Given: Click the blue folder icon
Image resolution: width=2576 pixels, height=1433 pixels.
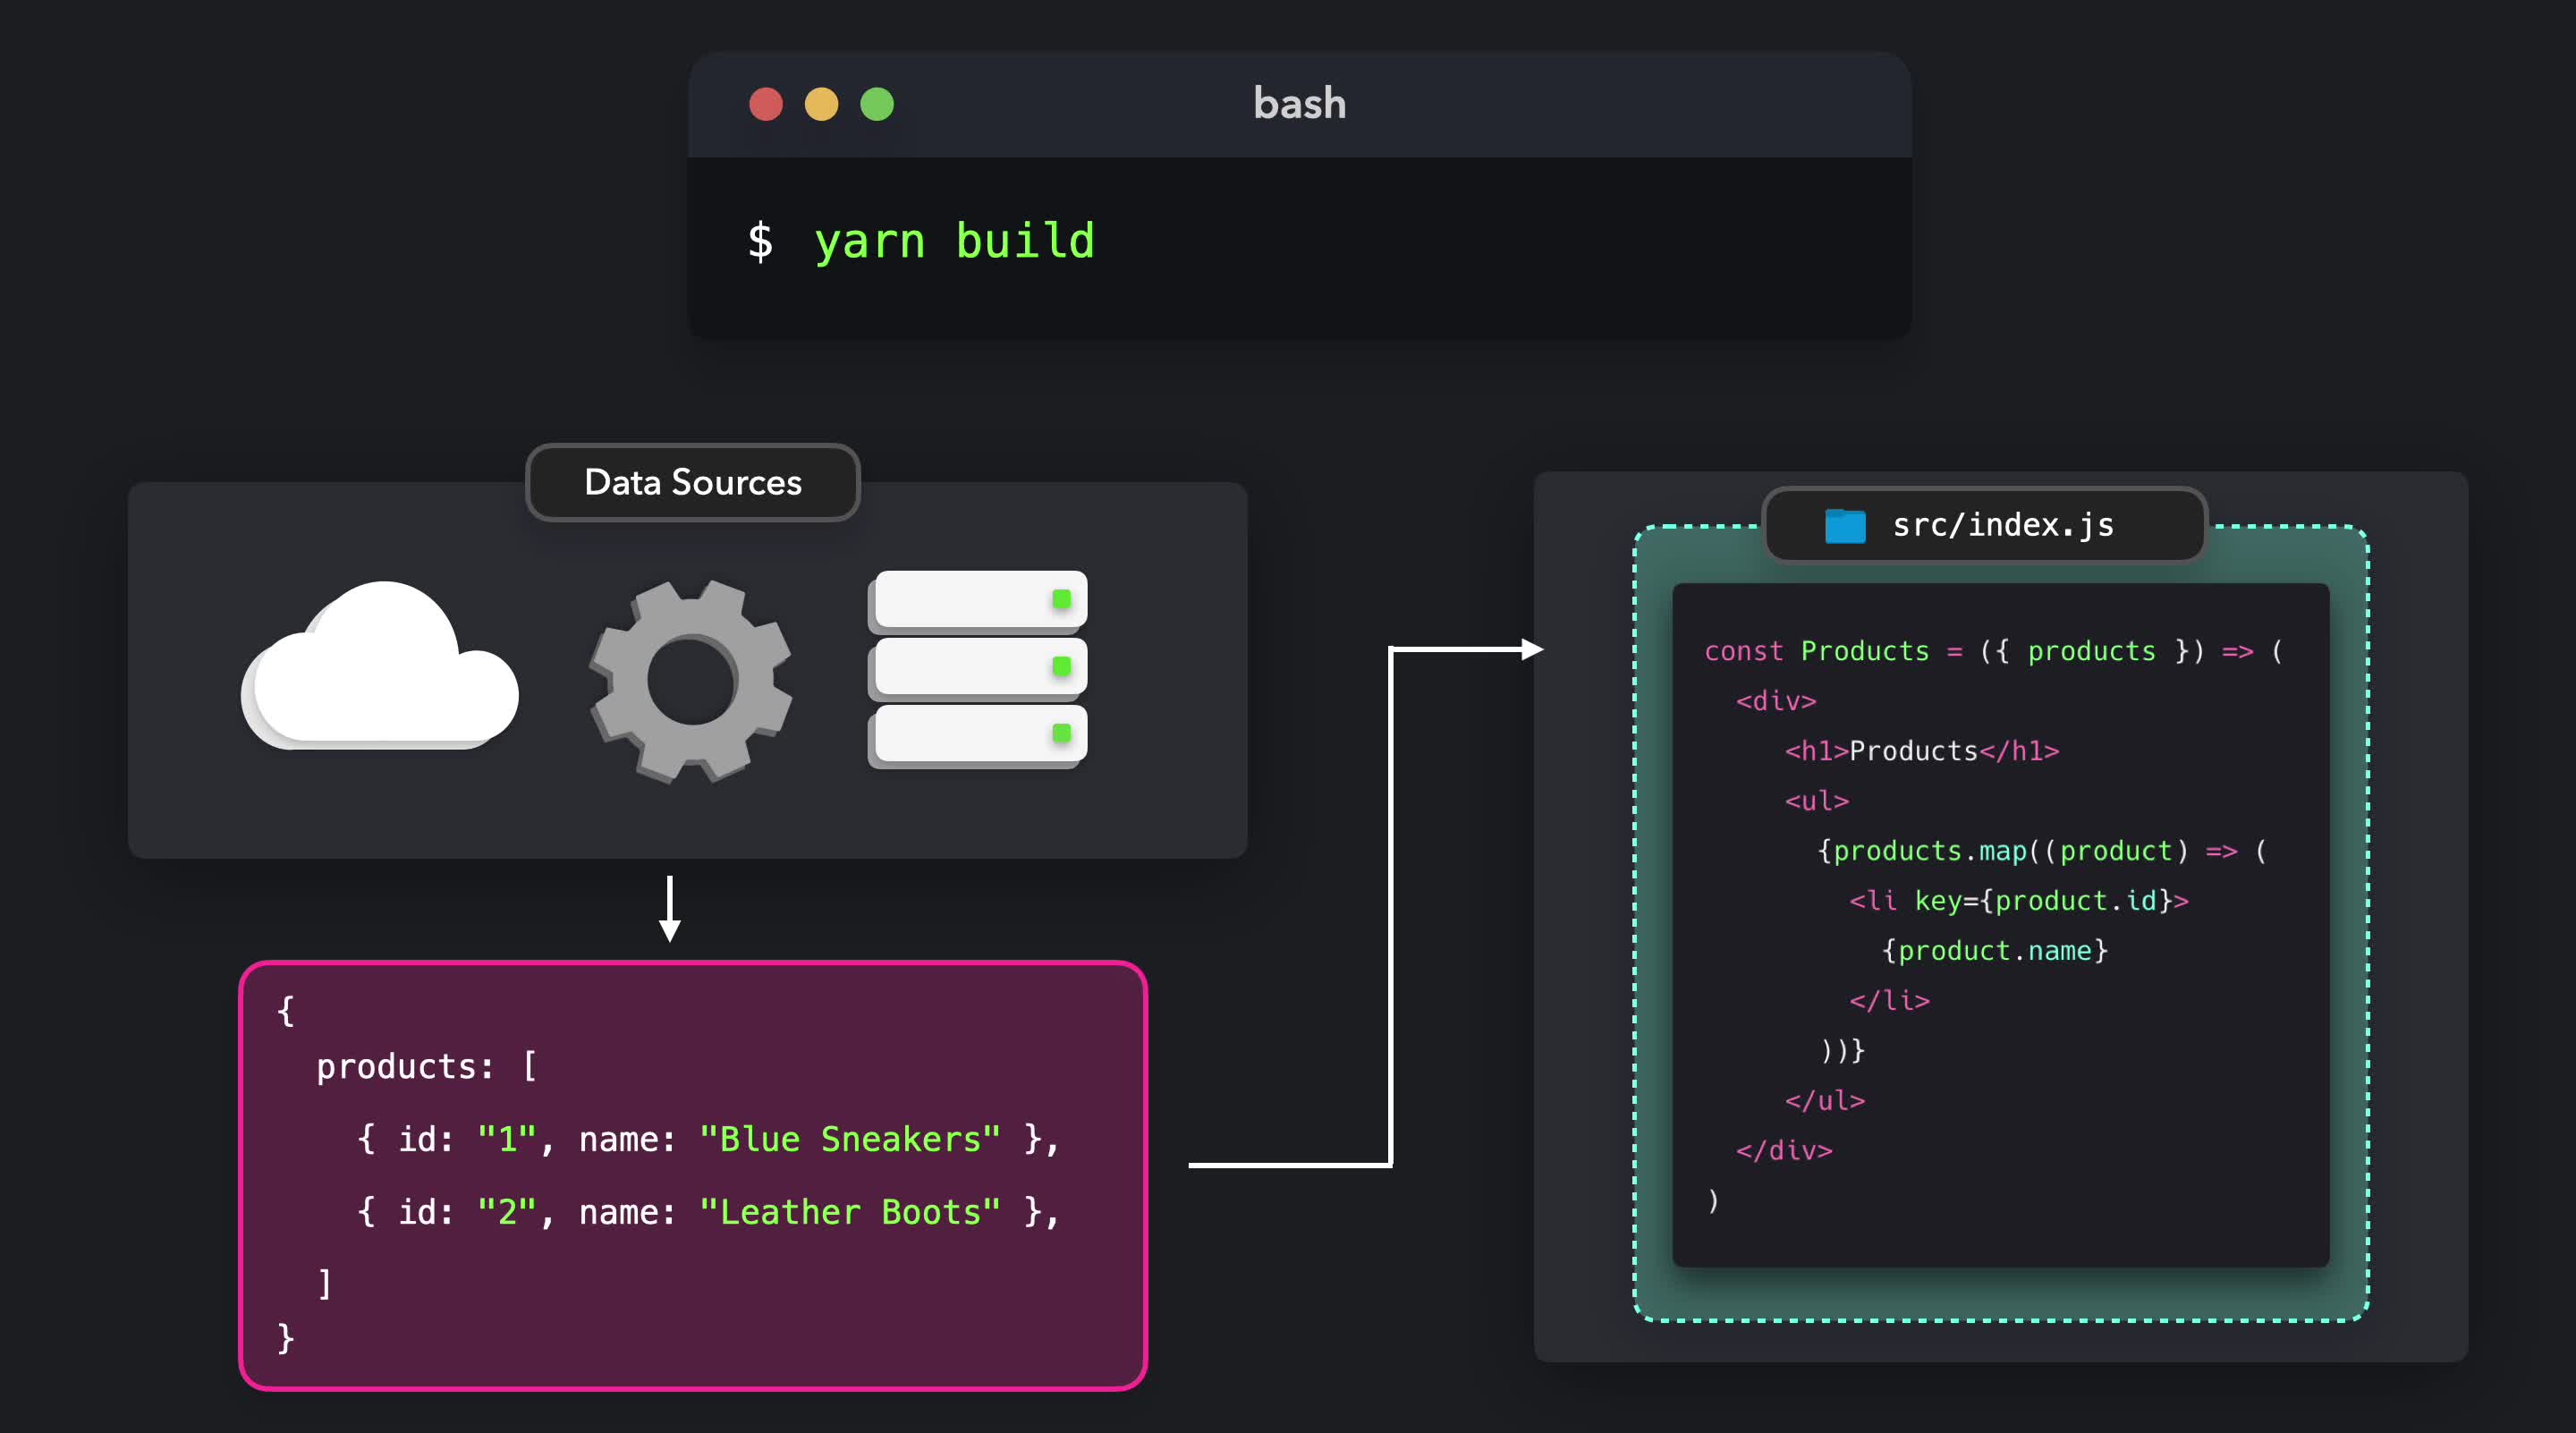Looking at the screenshot, I should (1844, 526).
